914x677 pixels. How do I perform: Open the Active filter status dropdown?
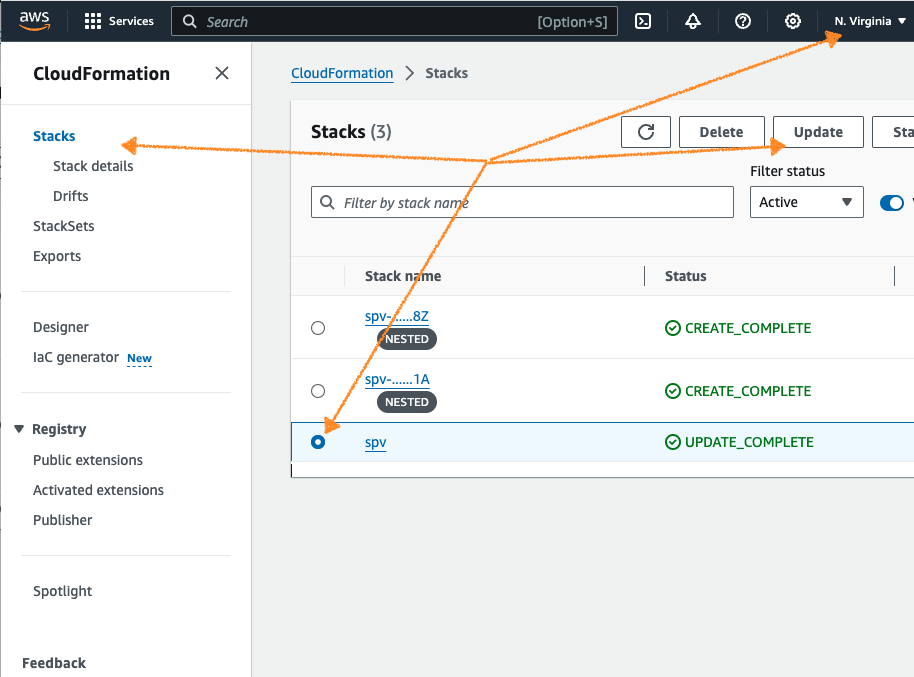(x=807, y=202)
